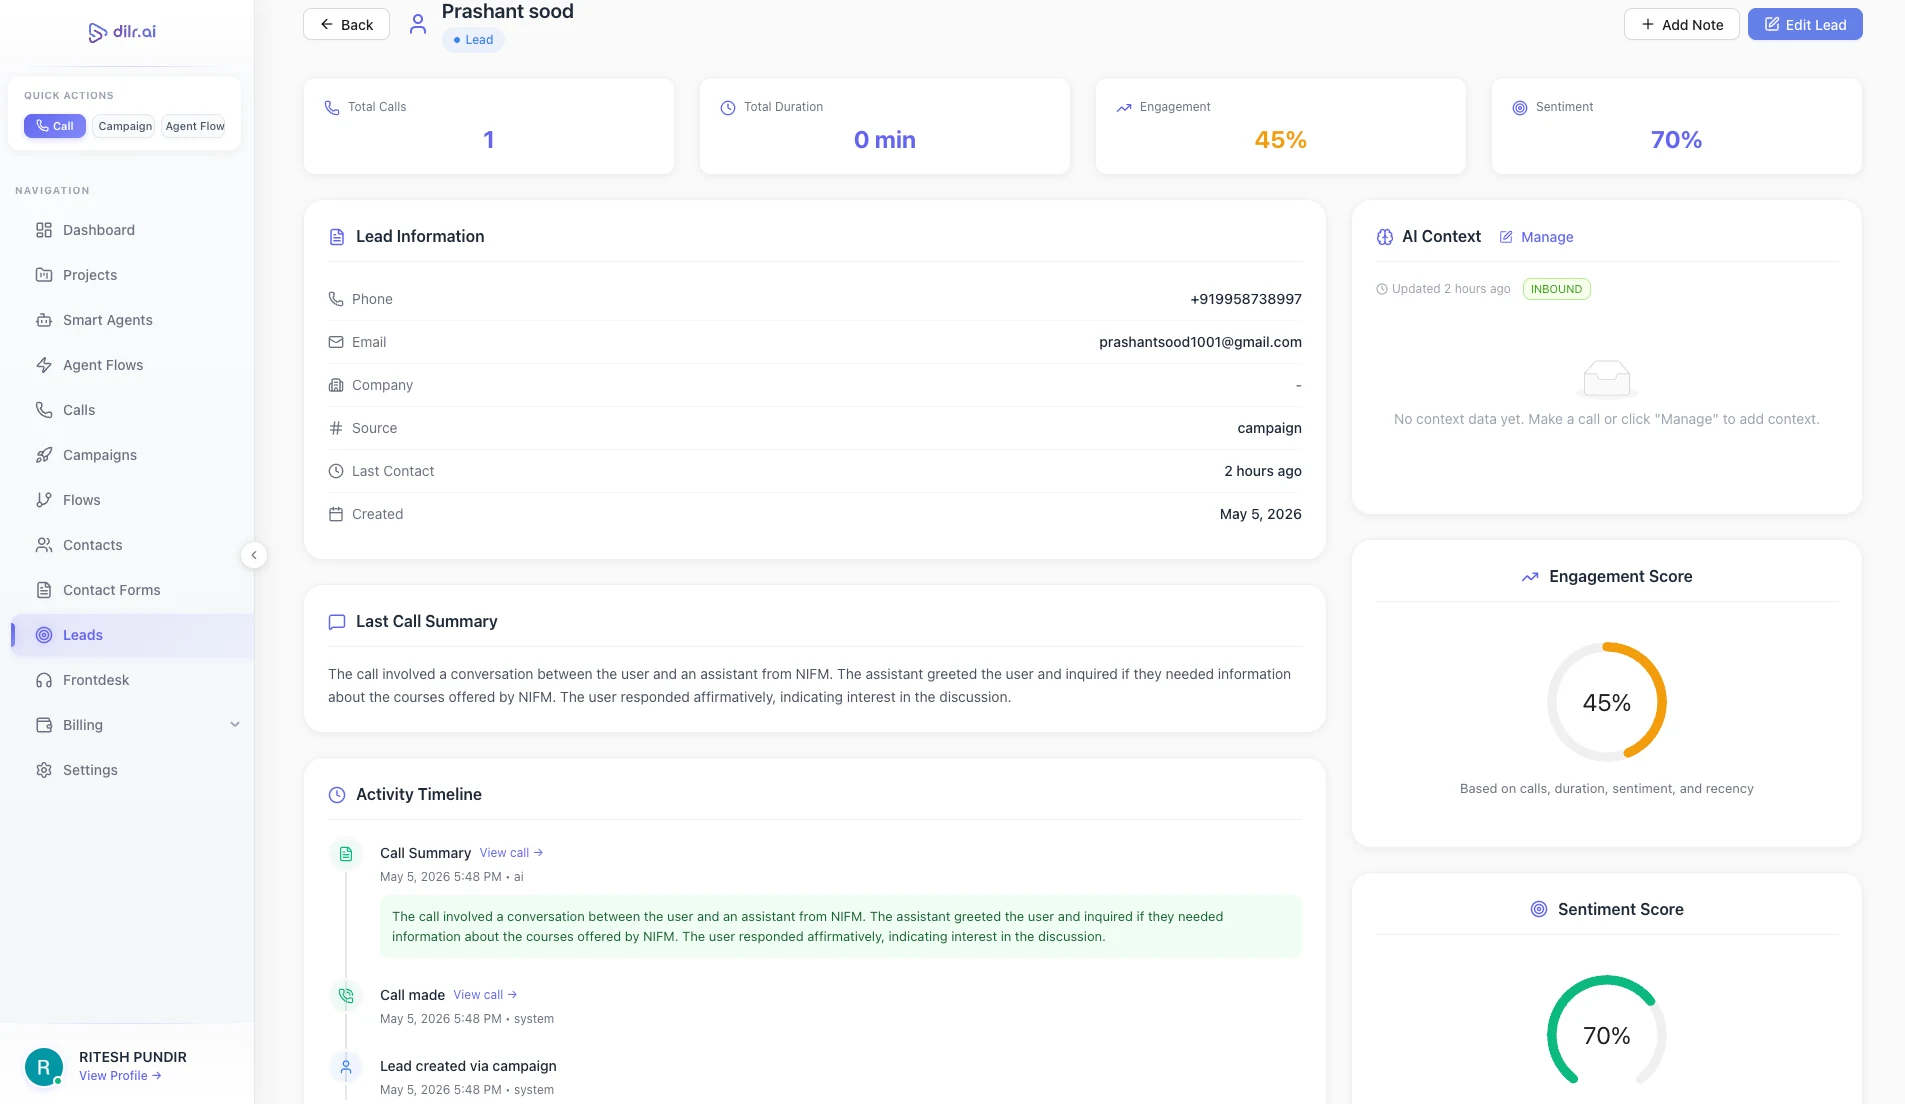The image size is (1905, 1104).
Task: Click the Flows branch icon
Action: tap(44, 500)
